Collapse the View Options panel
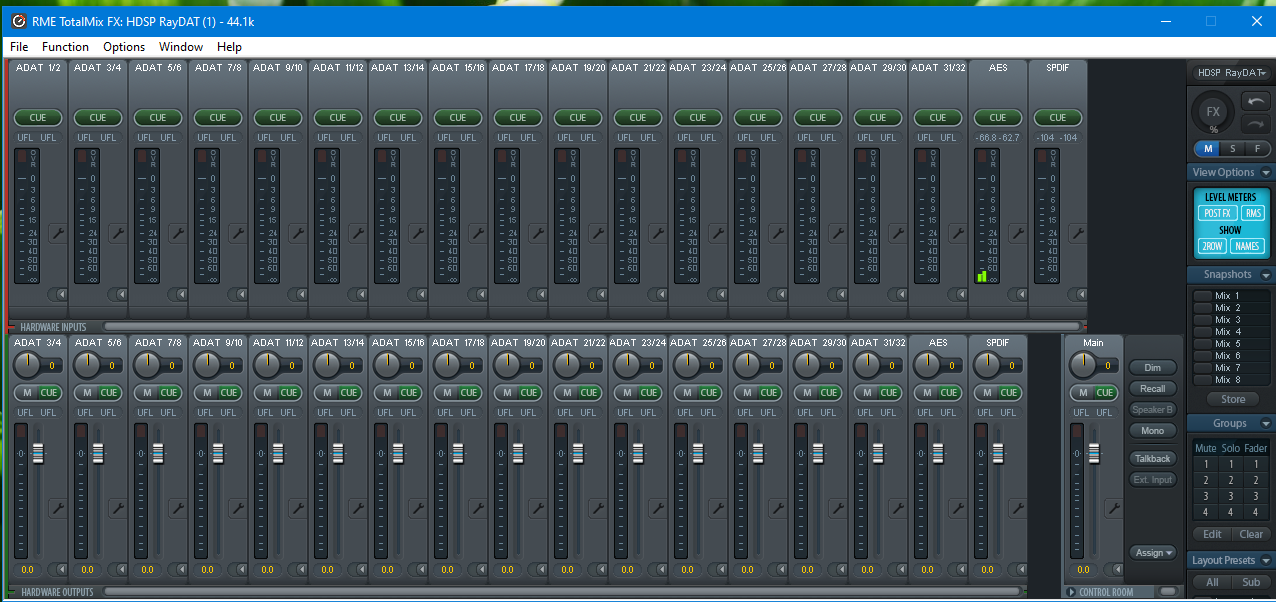The height and width of the screenshot is (602, 1276). (x=1267, y=173)
